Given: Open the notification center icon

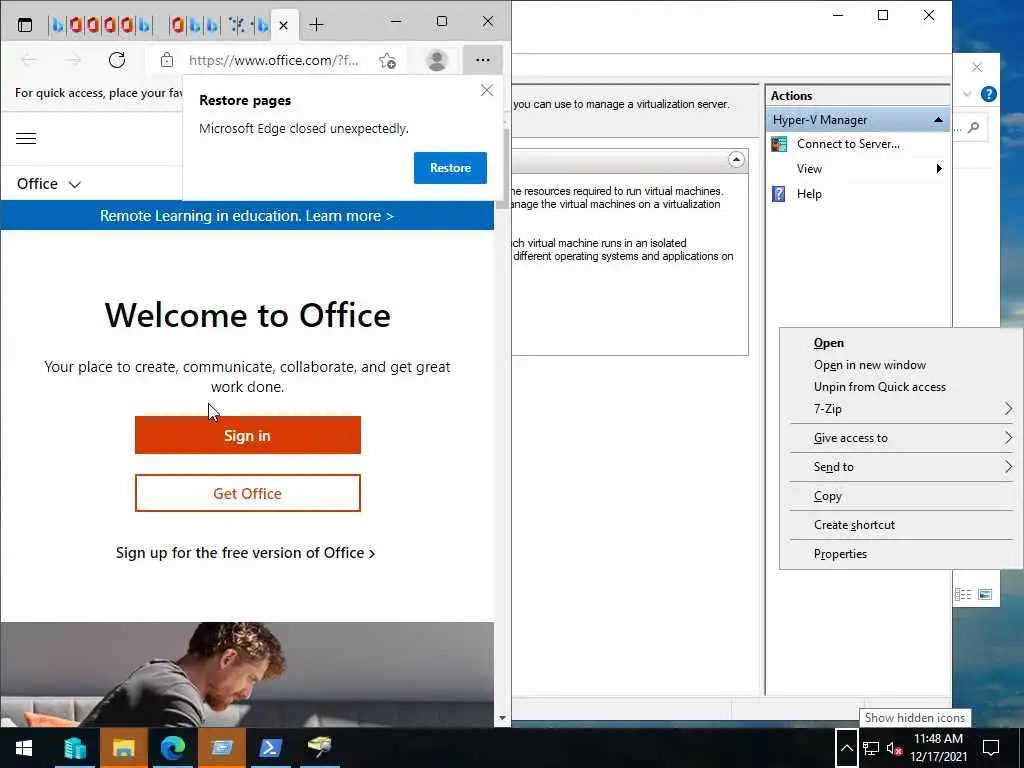Looking at the screenshot, I should (x=991, y=748).
